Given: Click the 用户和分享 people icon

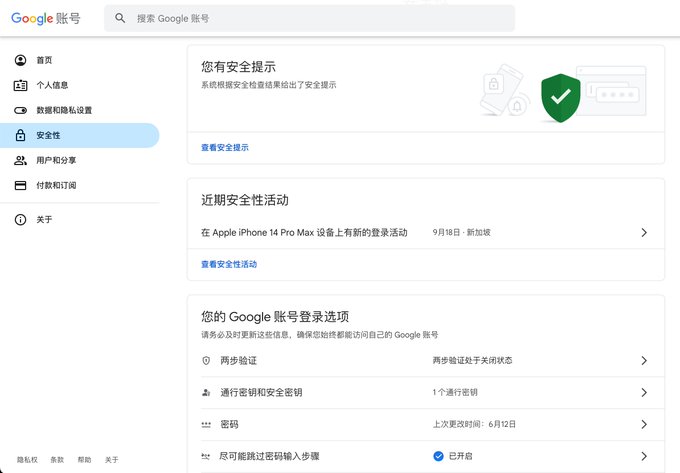Looking at the screenshot, I should click(20, 160).
